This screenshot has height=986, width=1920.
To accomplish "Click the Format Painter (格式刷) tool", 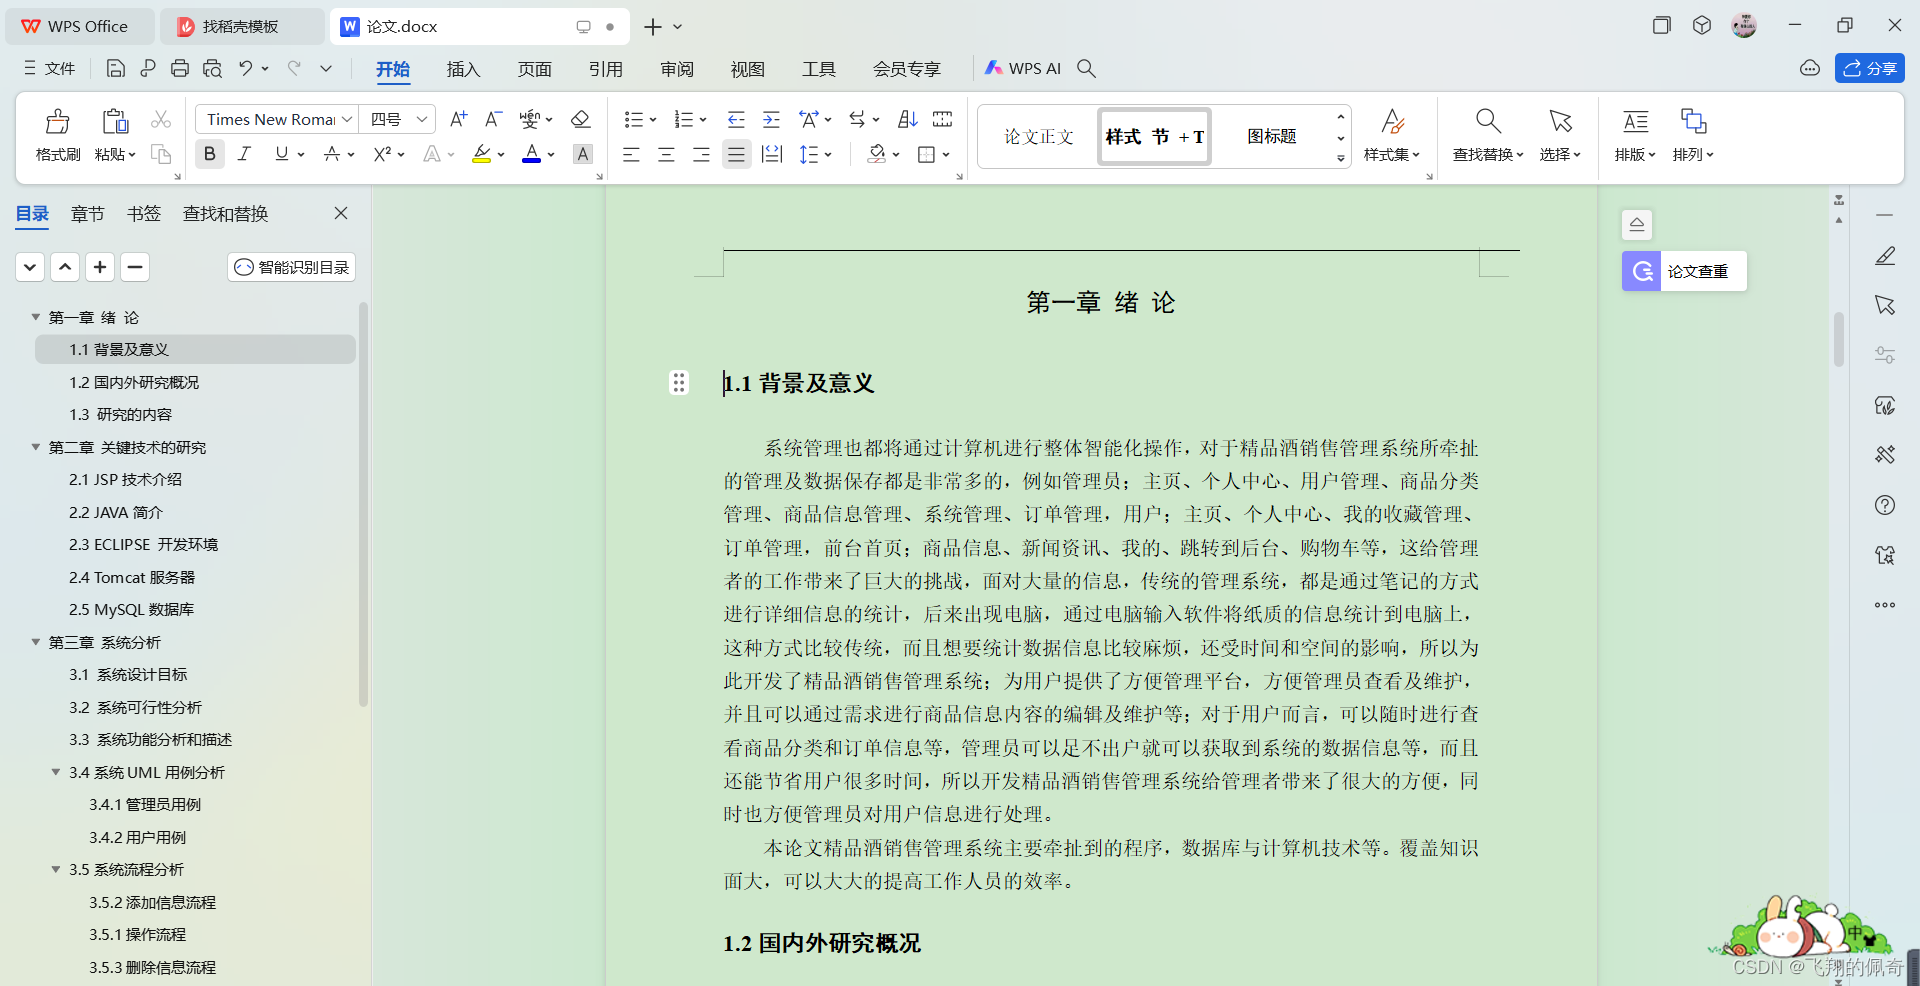I will (58, 135).
